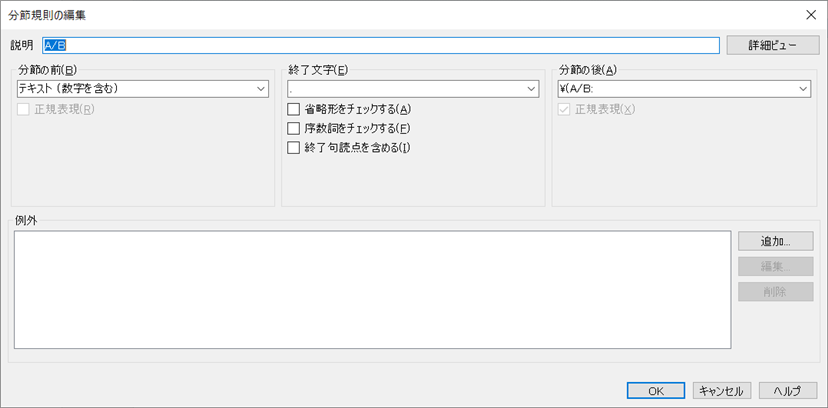The width and height of the screenshot is (828, 408).
Task: Open the 分節の前 combo box
Action: coord(143,89)
